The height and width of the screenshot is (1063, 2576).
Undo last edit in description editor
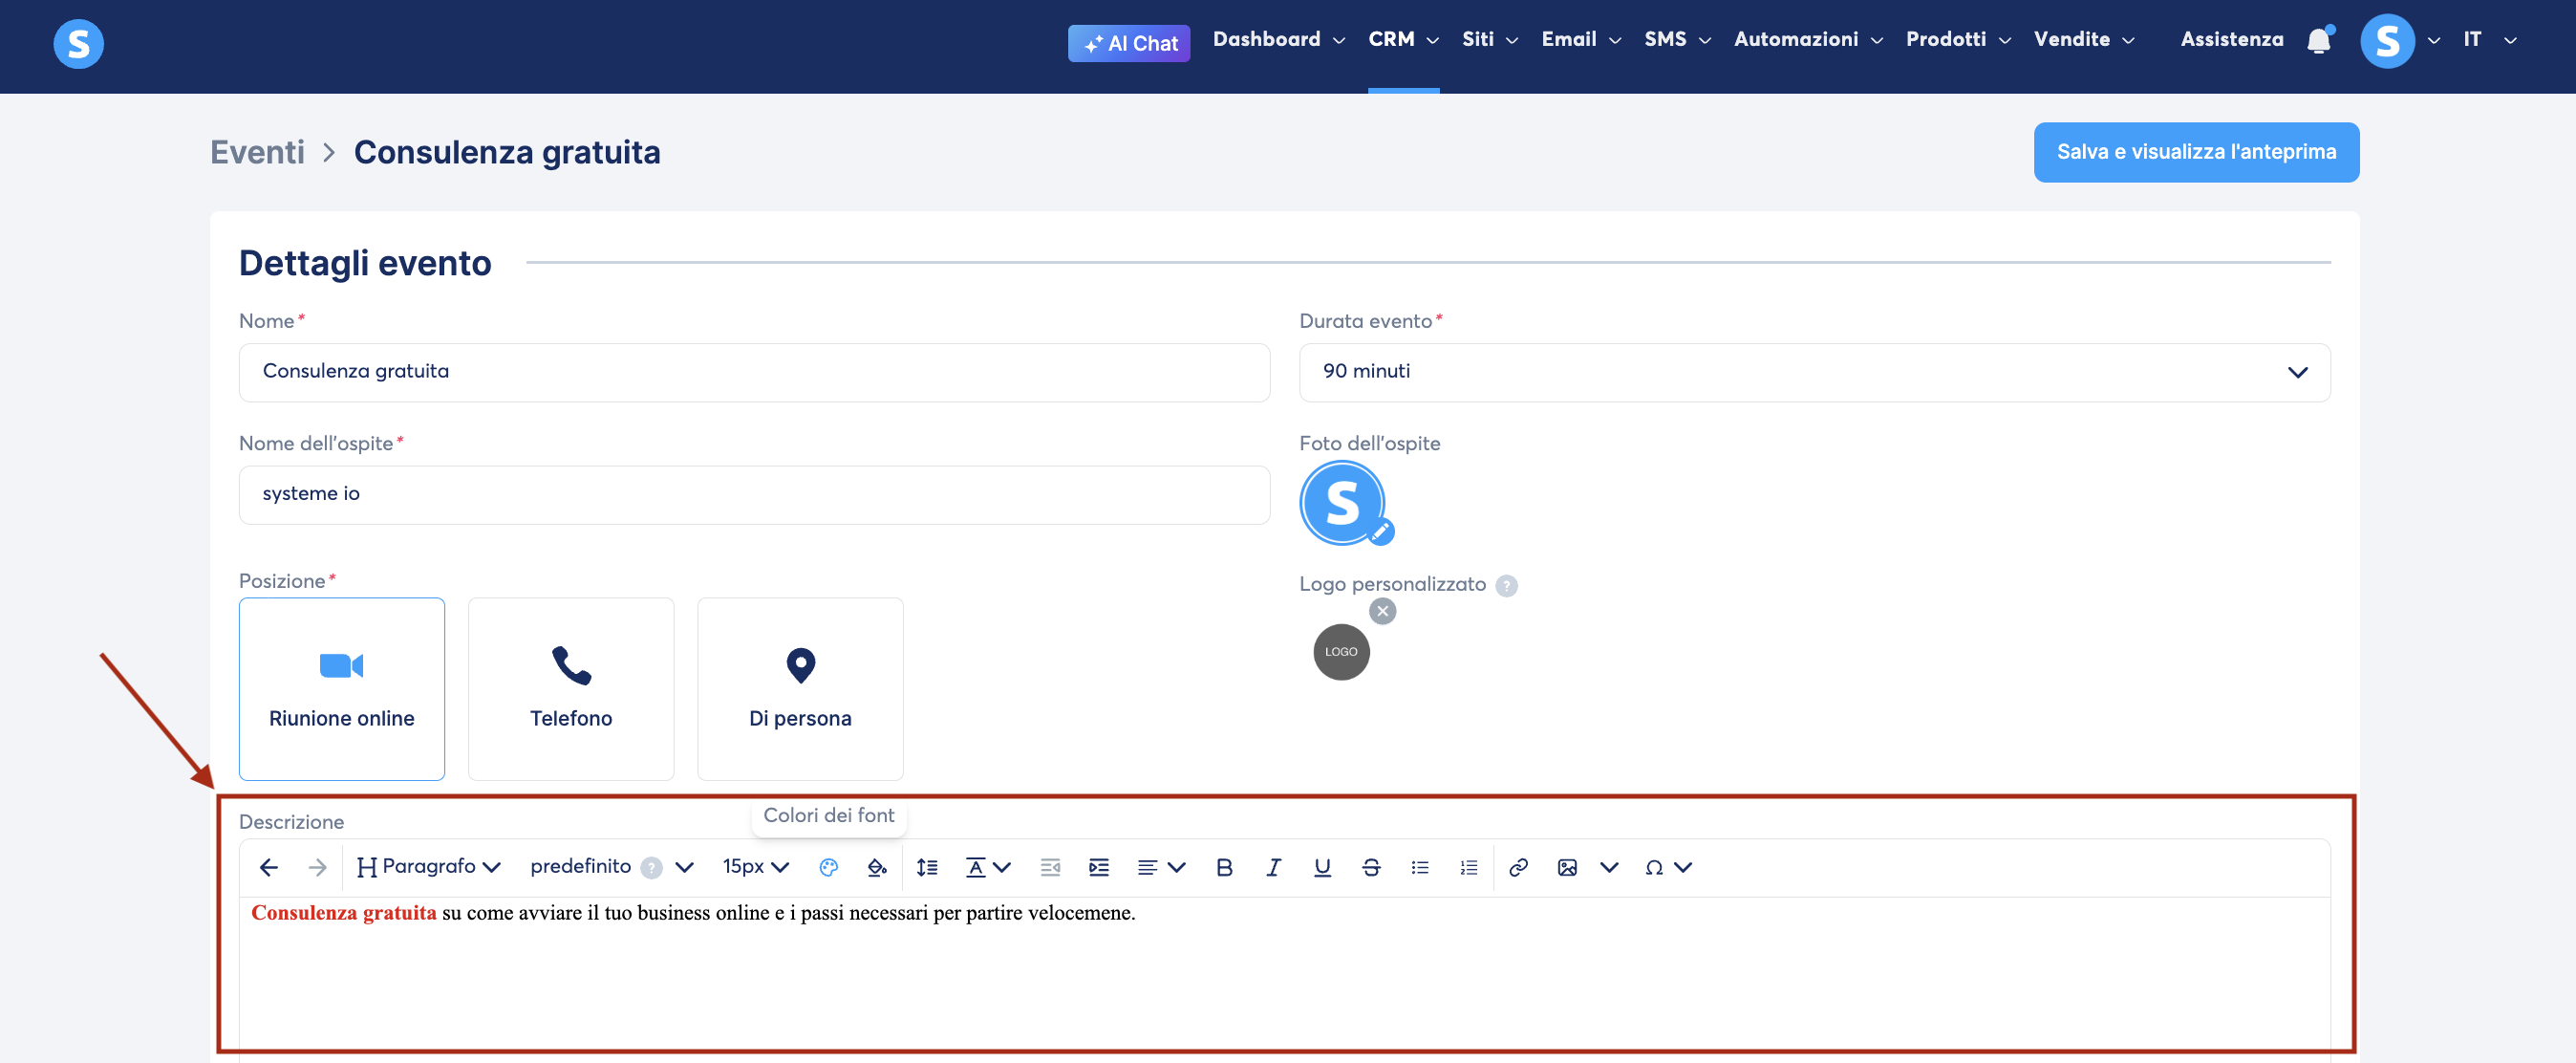(x=268, y=867)
